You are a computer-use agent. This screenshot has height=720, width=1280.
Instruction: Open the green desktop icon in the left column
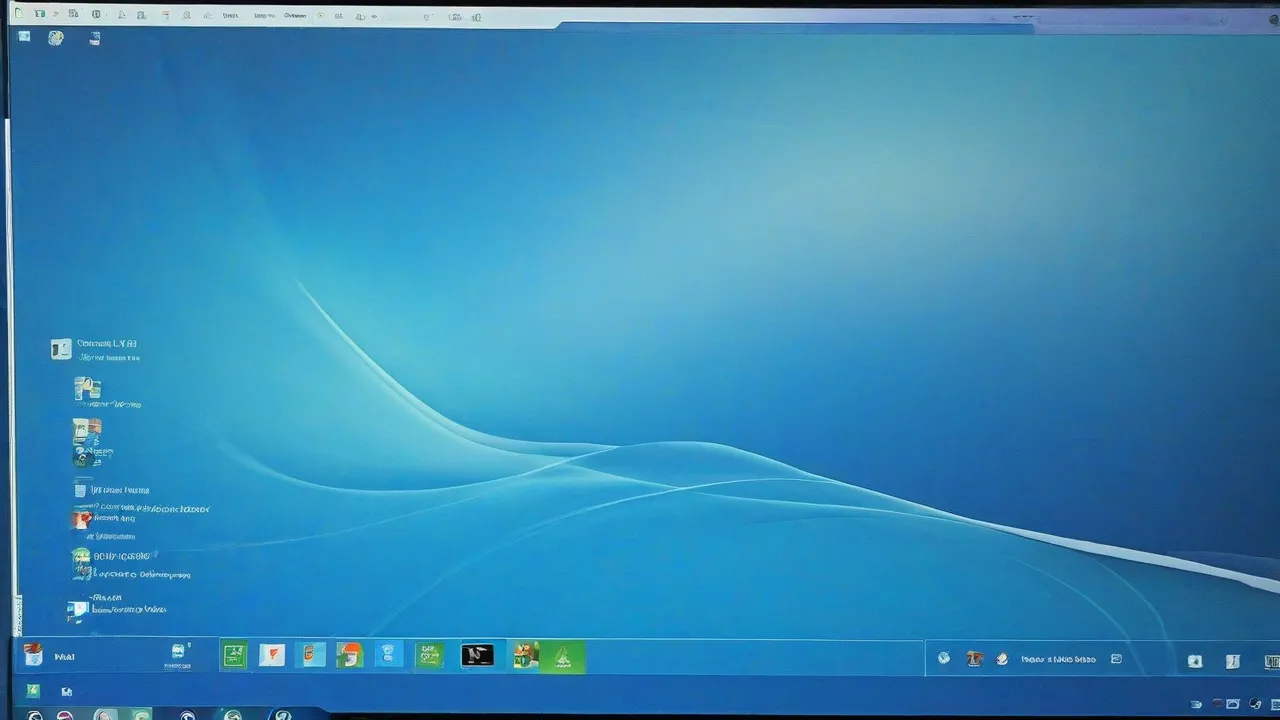[81, 563]
